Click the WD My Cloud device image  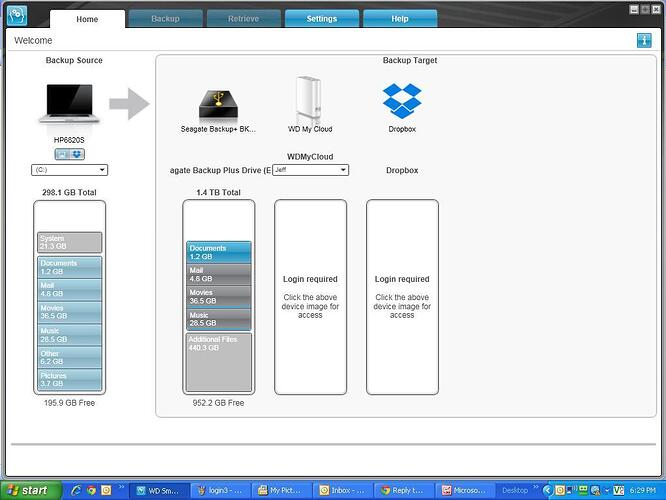[x=310, y=99]
